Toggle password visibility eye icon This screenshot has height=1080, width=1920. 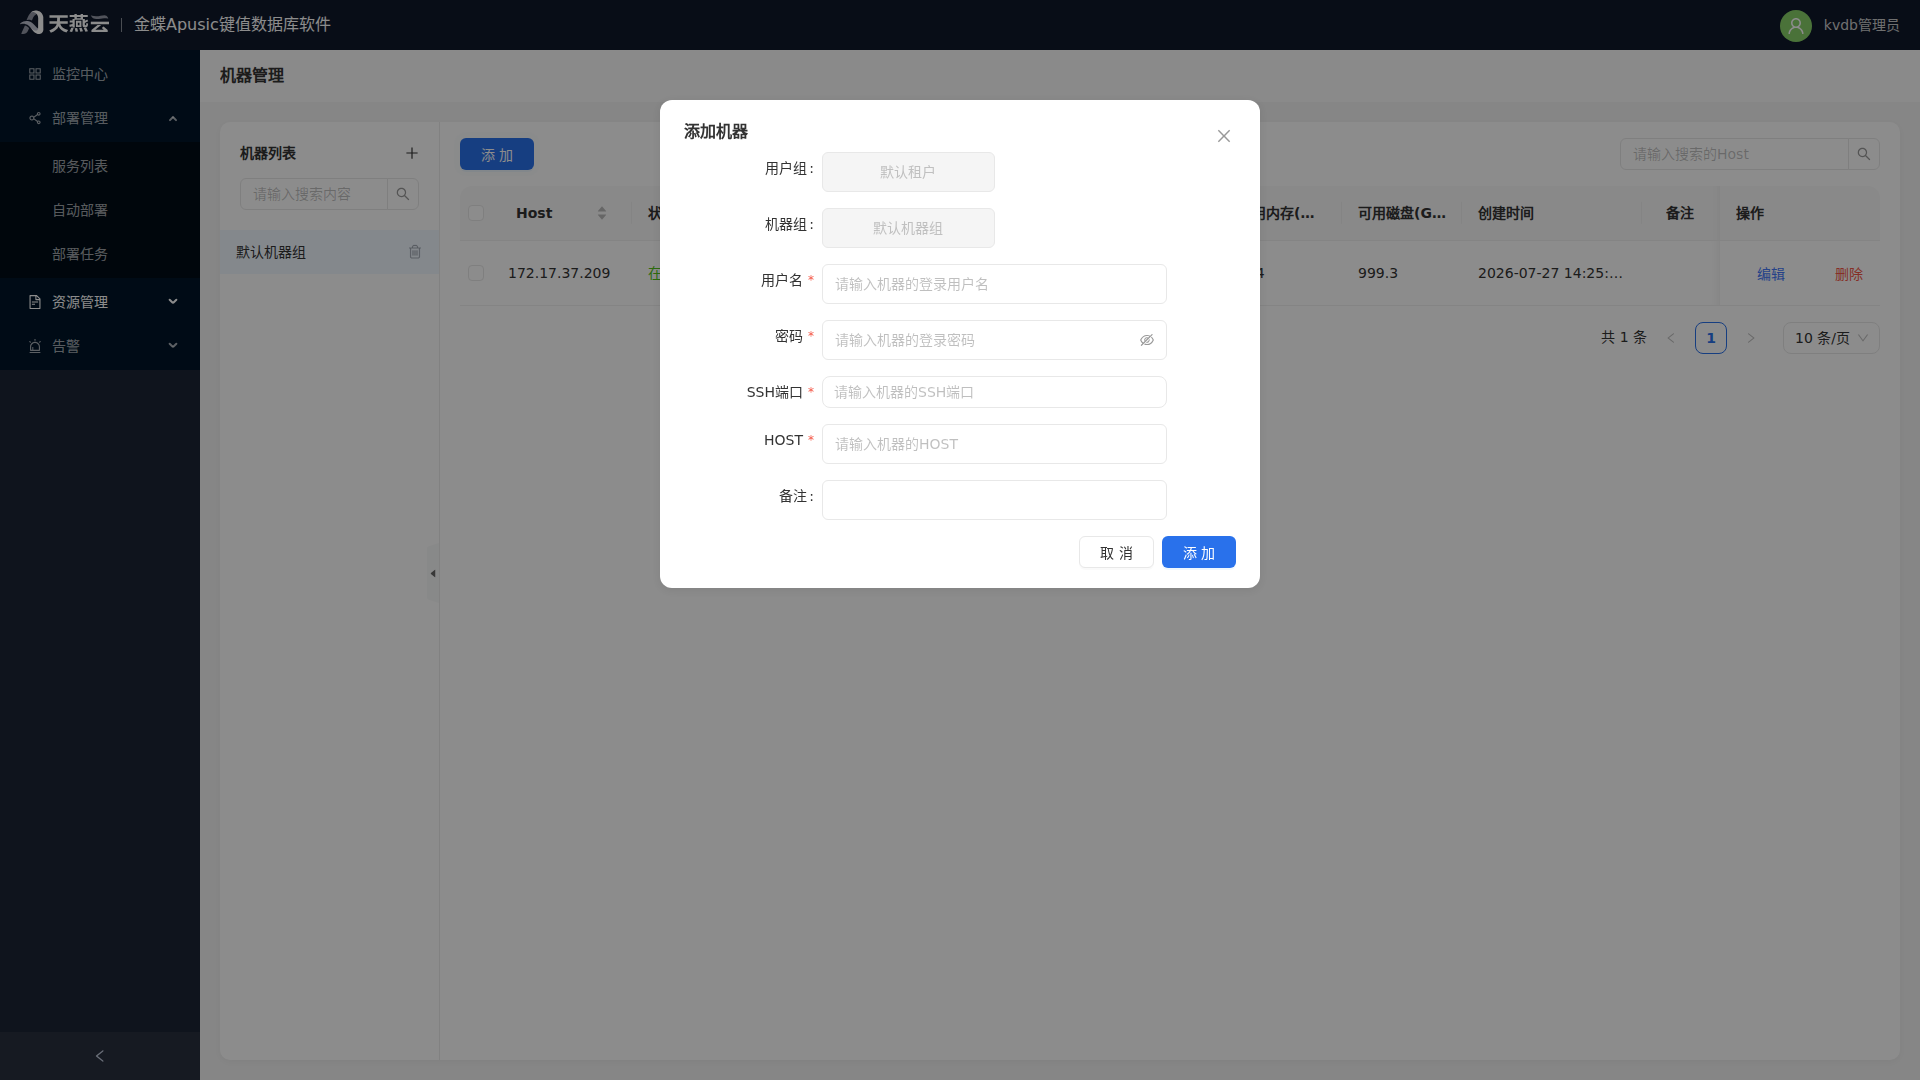(x=1147, y=340)
